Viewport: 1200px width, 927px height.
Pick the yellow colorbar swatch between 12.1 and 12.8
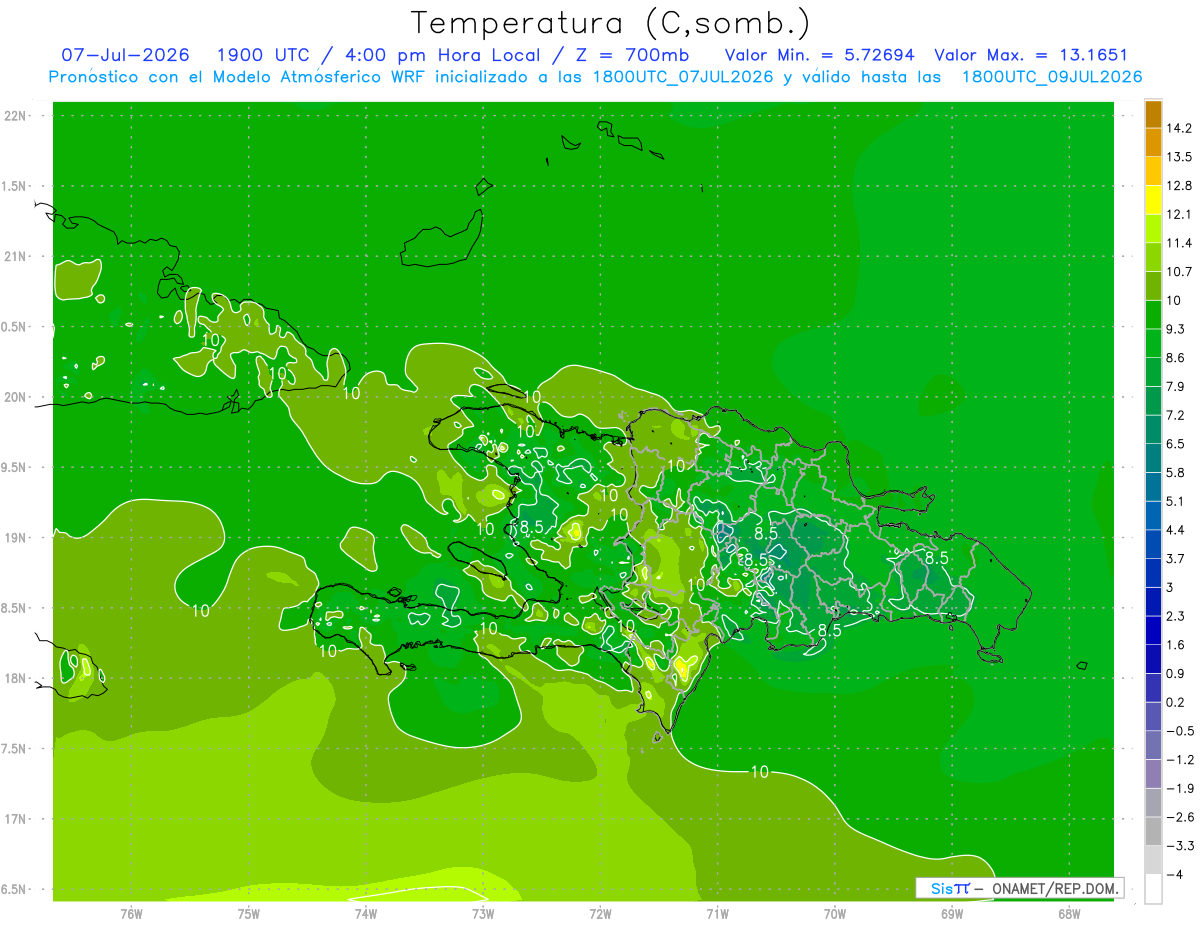point(1153,200)
